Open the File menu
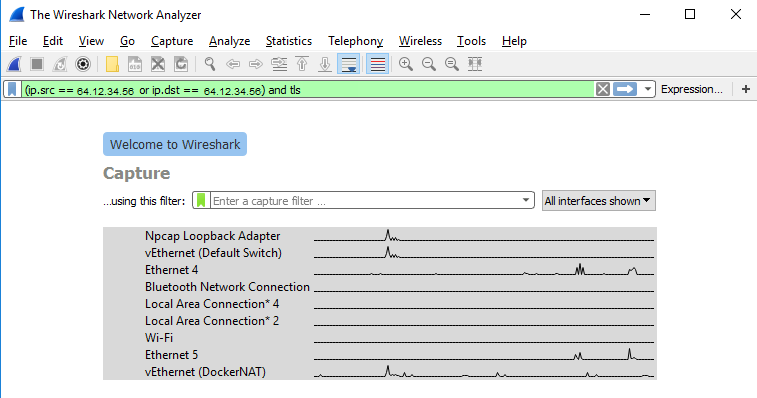This screenshot has width=757, height=398. point(18,41)
